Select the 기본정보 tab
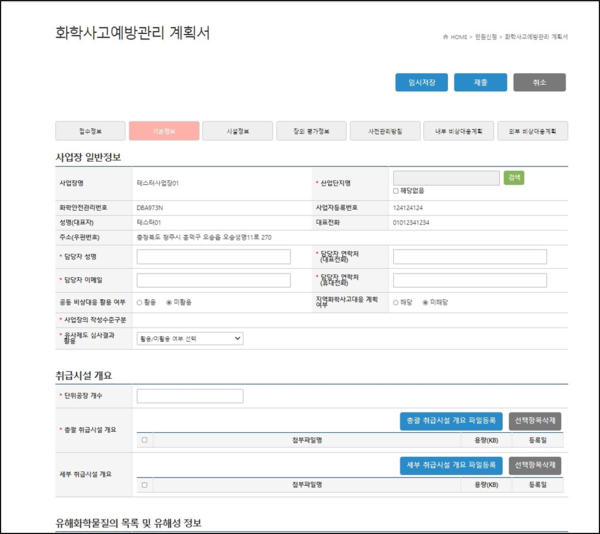 [x=164, y=131]
